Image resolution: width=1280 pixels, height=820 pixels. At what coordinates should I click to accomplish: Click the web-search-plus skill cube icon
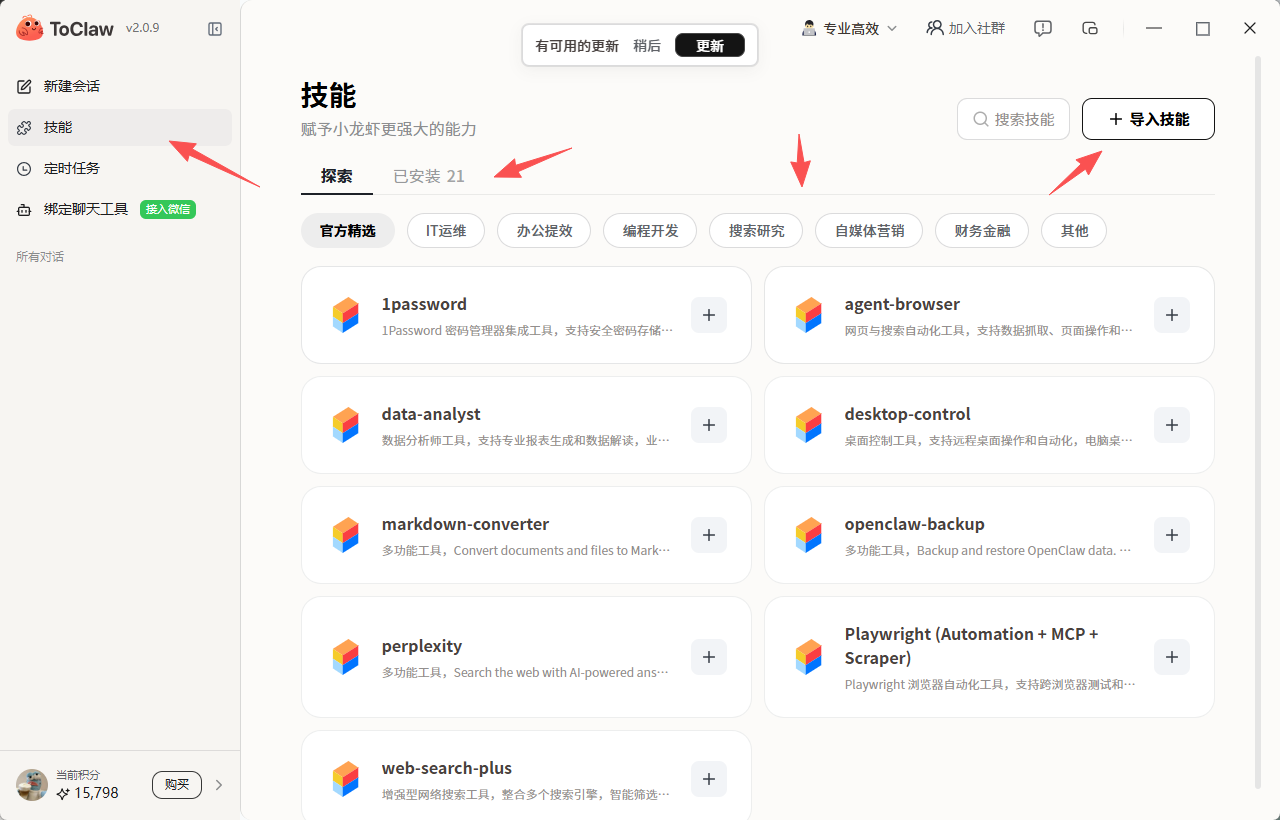tap(345, 779)
